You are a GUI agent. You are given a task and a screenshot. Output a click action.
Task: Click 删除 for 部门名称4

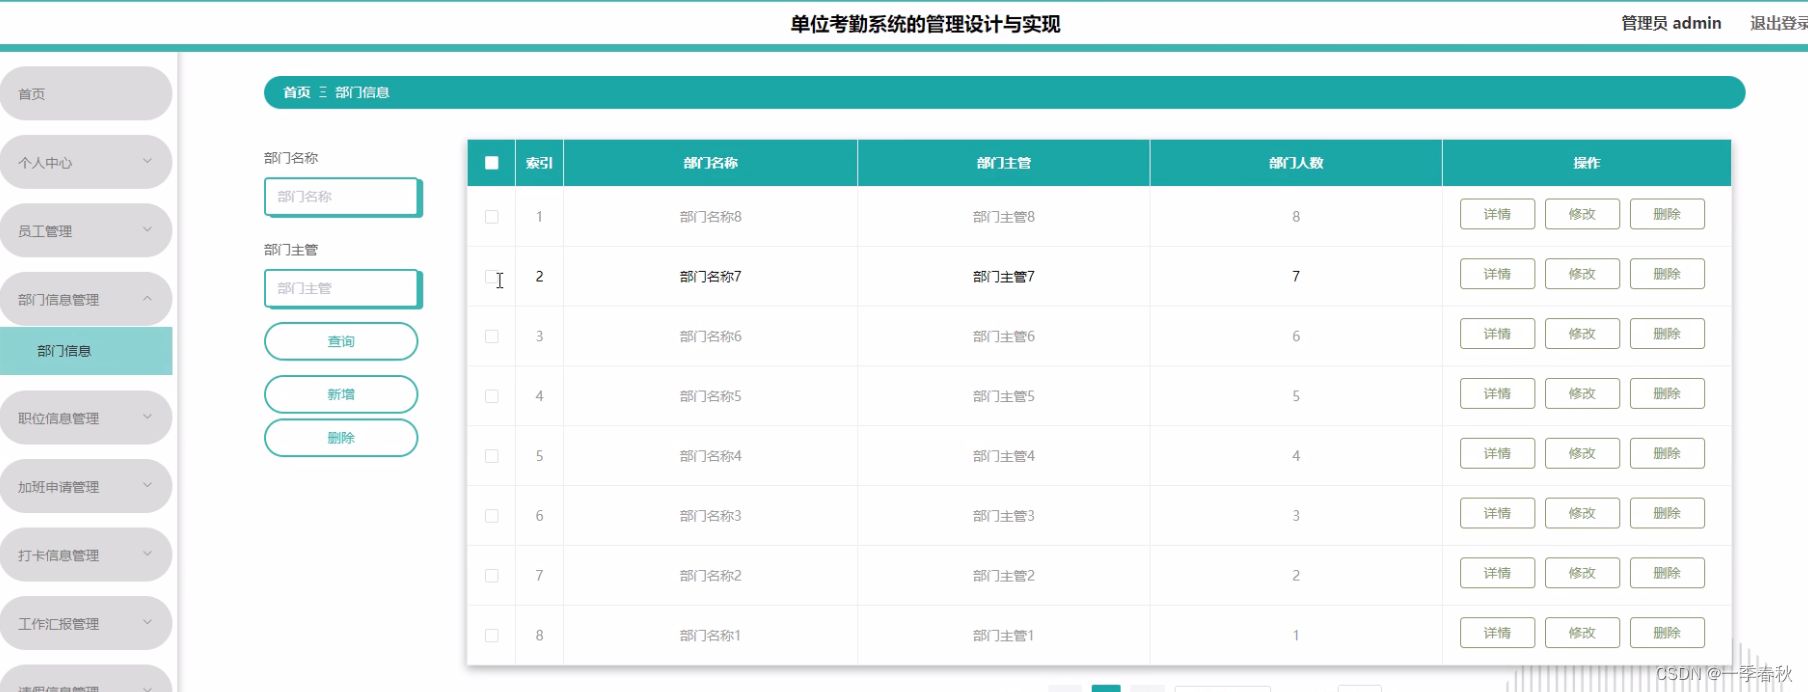click(1667, 454)
